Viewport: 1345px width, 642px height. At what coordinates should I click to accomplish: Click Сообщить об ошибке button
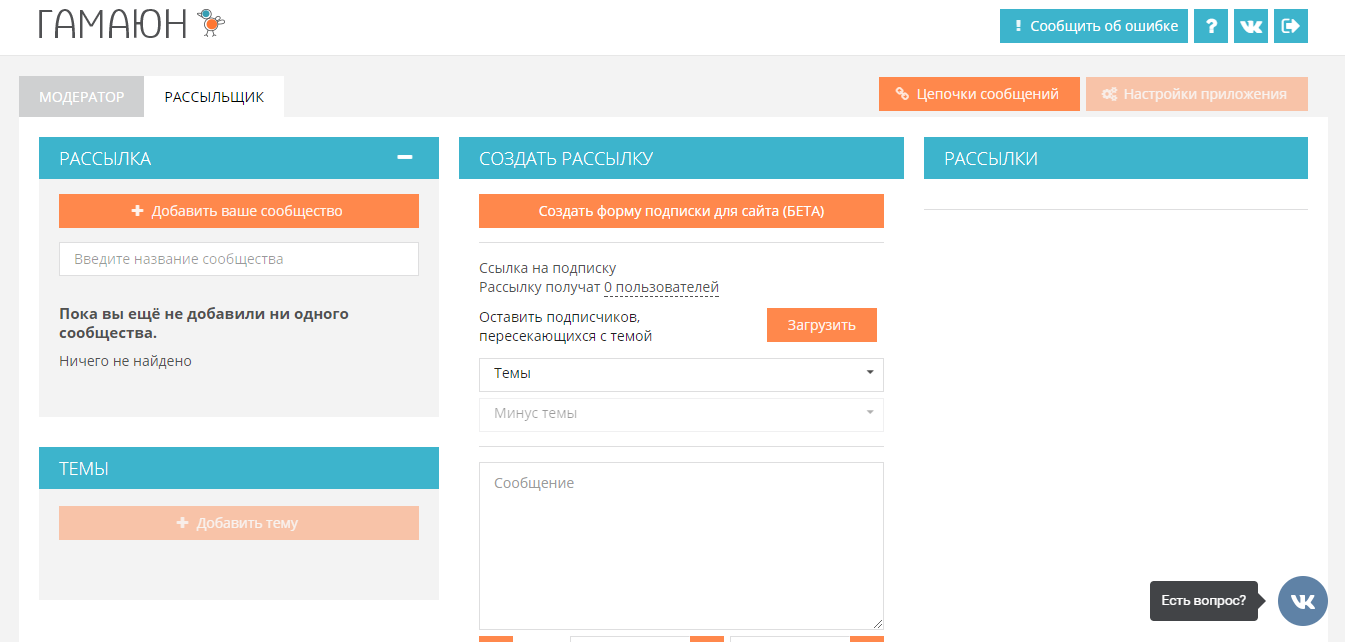[1093, 26]
